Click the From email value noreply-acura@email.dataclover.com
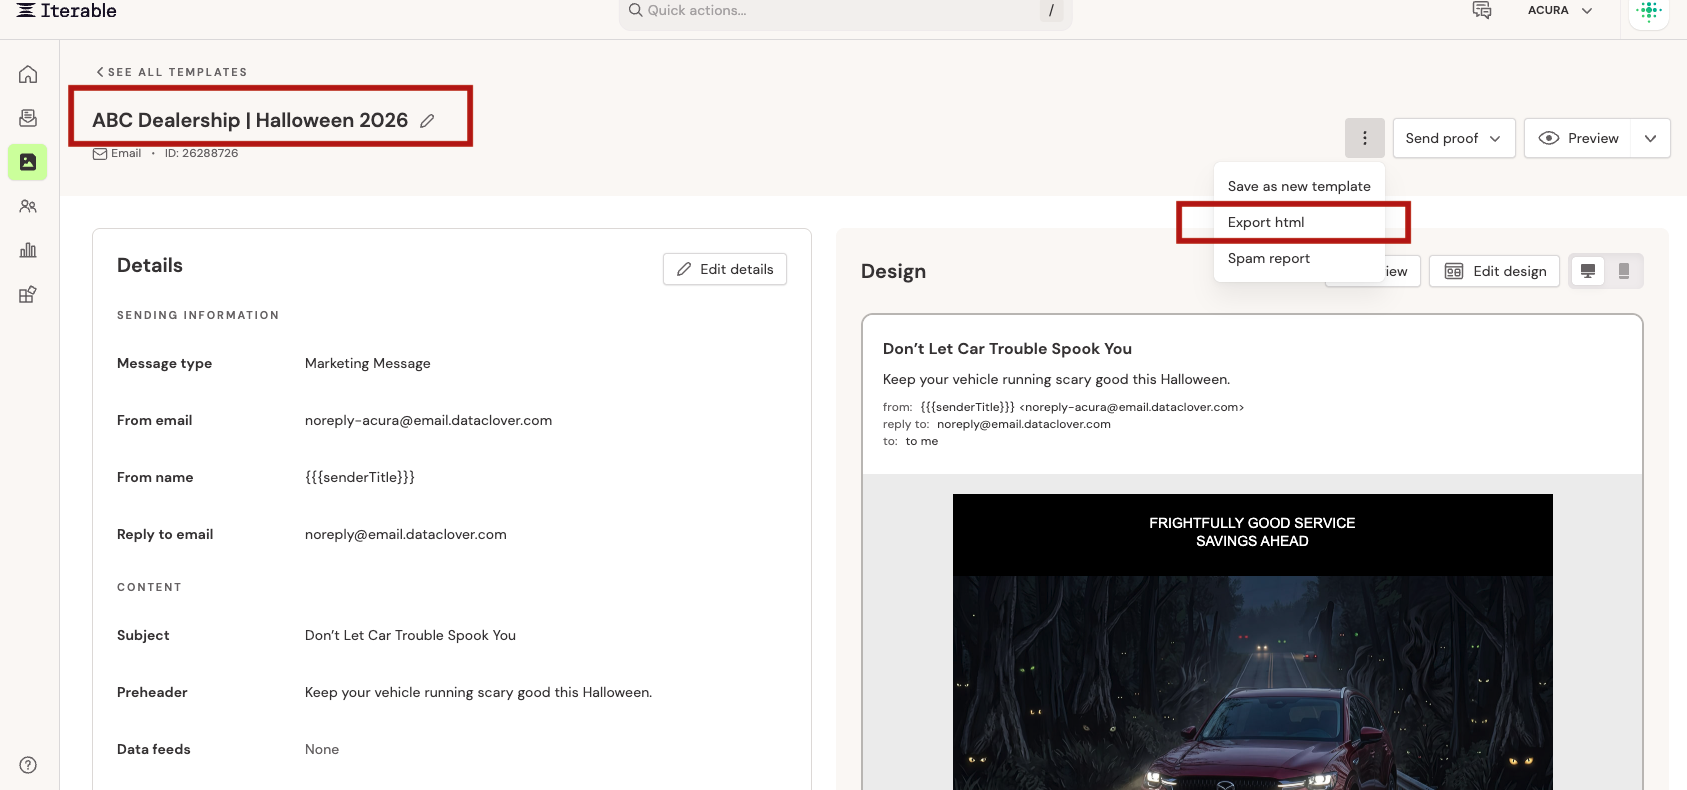1687x790 pixels. tap(428, 420)
